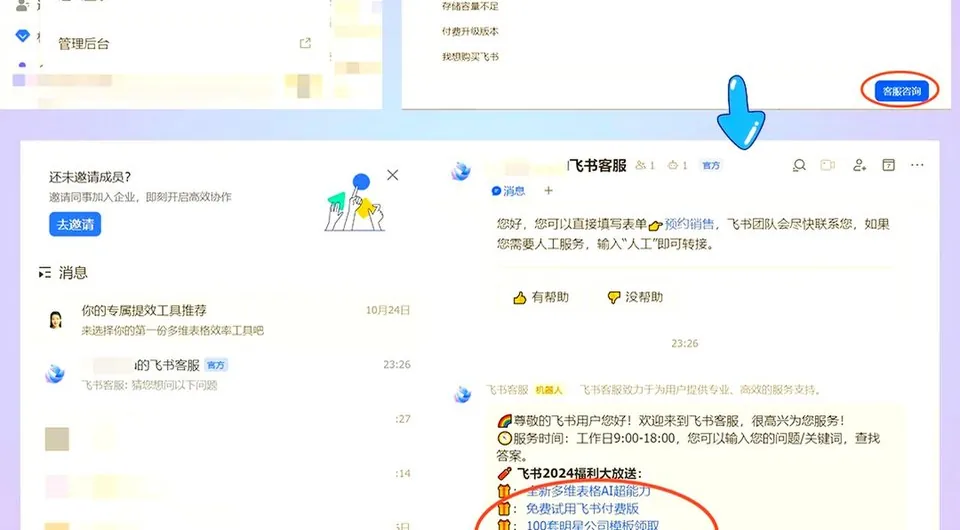Open the 100套明星公司模板领取 link

coord(593,525)
